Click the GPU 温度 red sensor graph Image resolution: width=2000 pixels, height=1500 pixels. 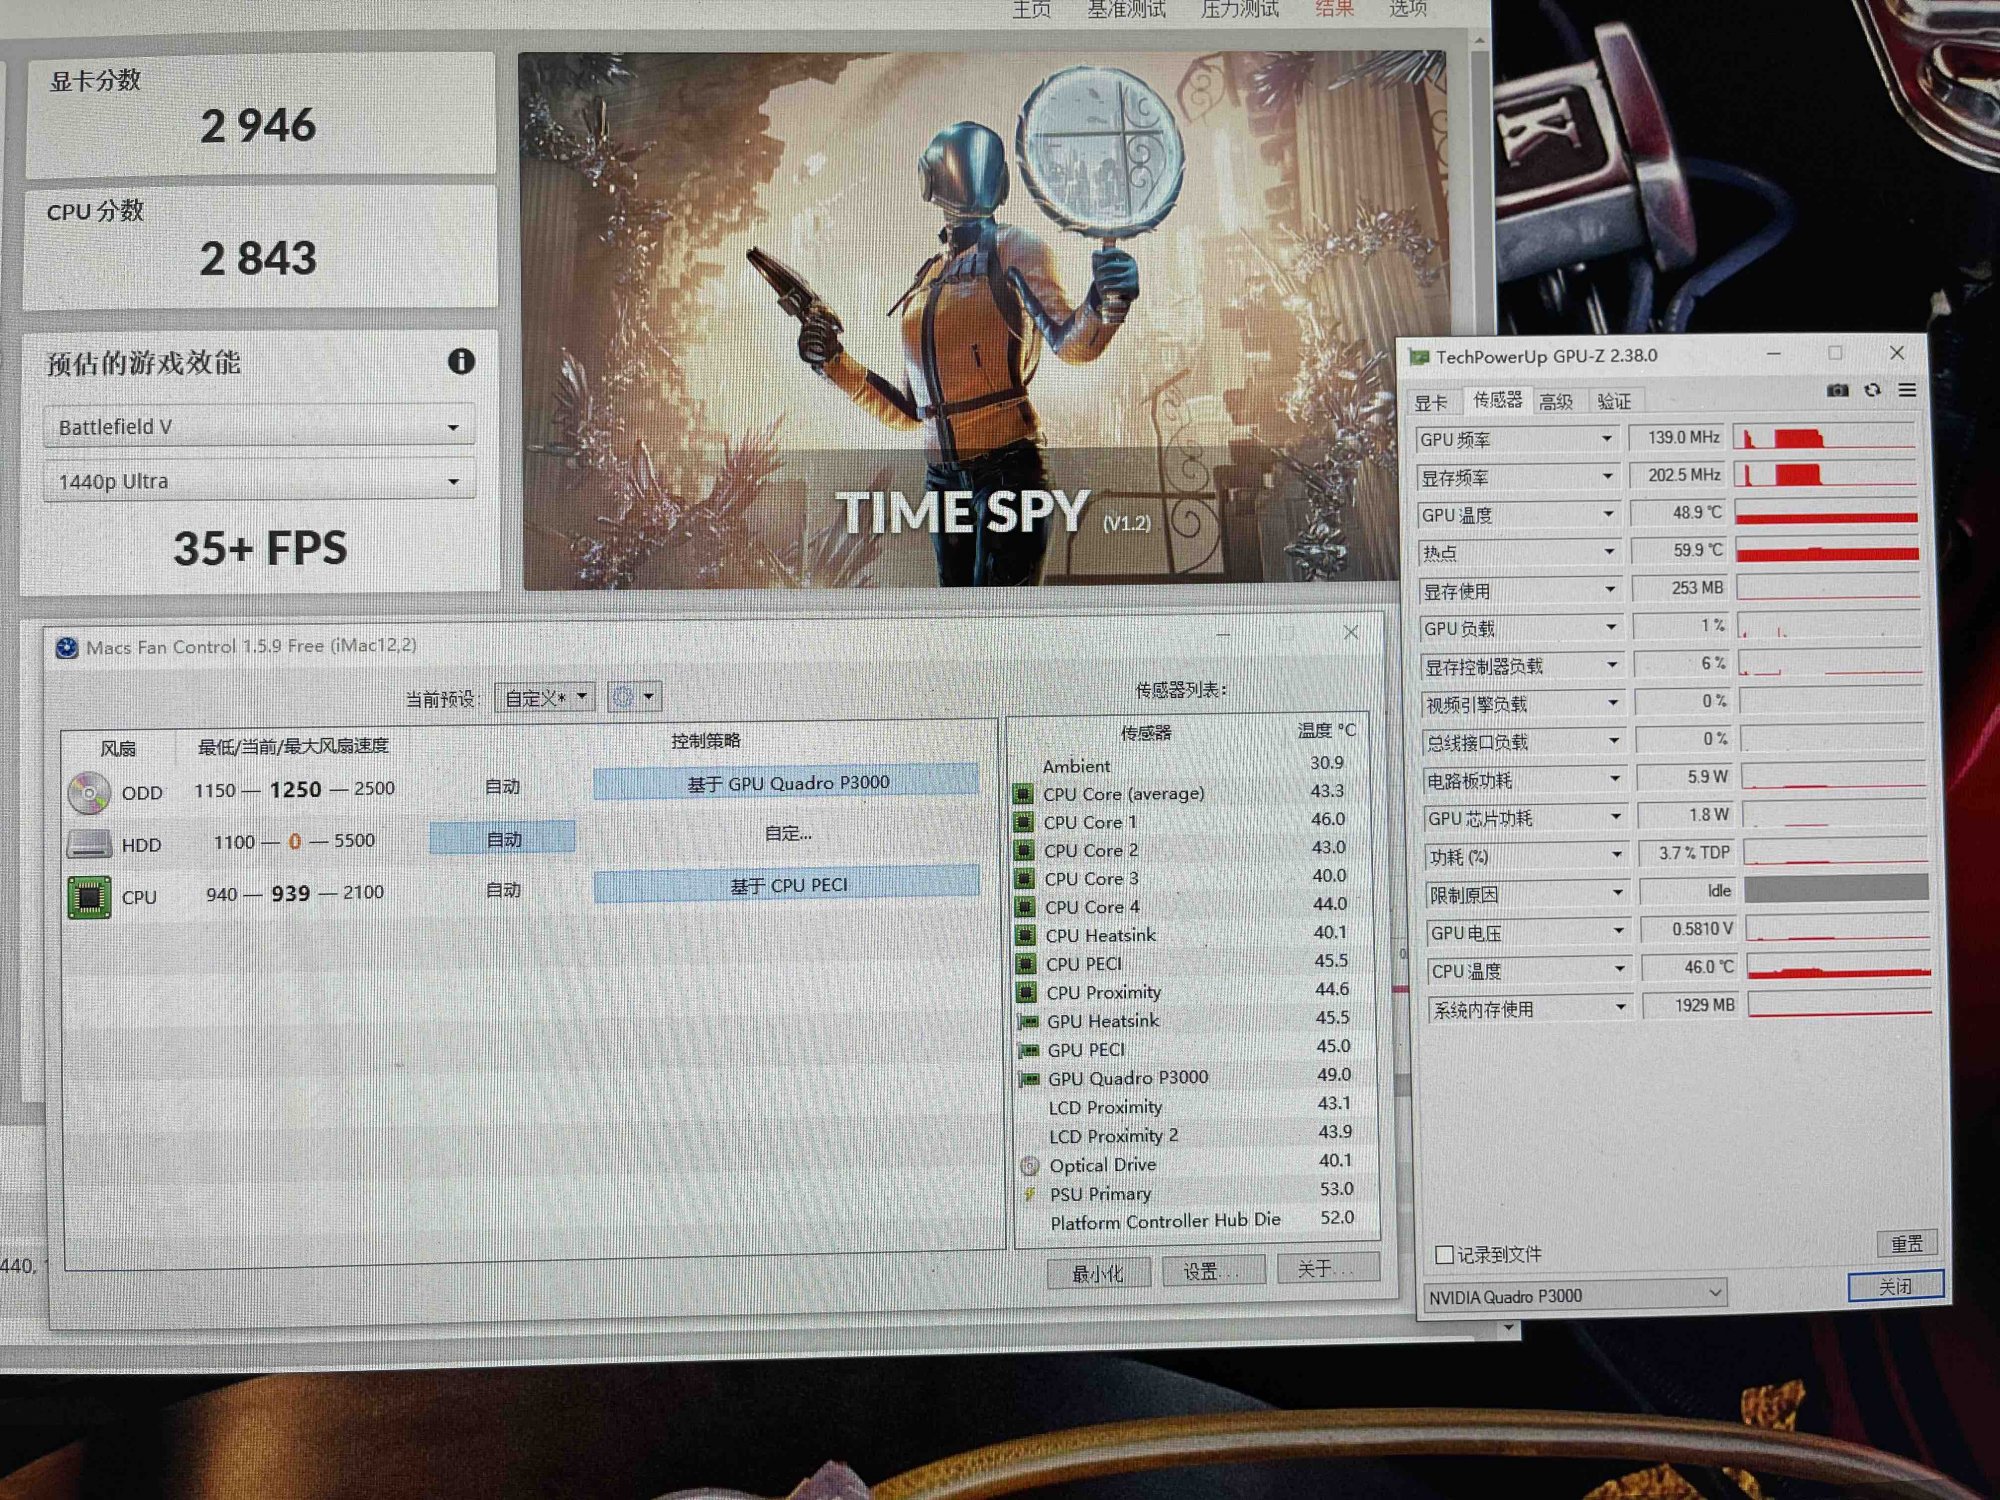[1826, 515]
